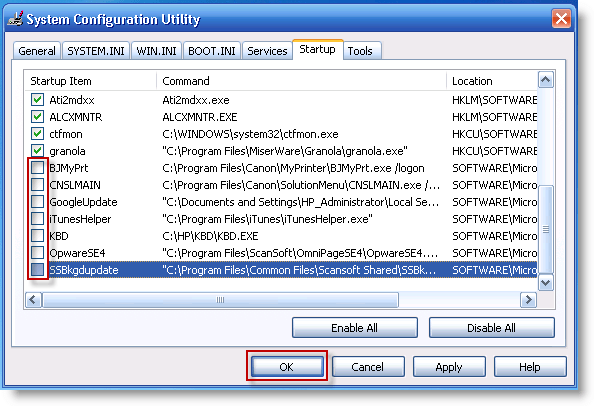
Task: Check the iTunesHelper startup item
Action: 37,219
